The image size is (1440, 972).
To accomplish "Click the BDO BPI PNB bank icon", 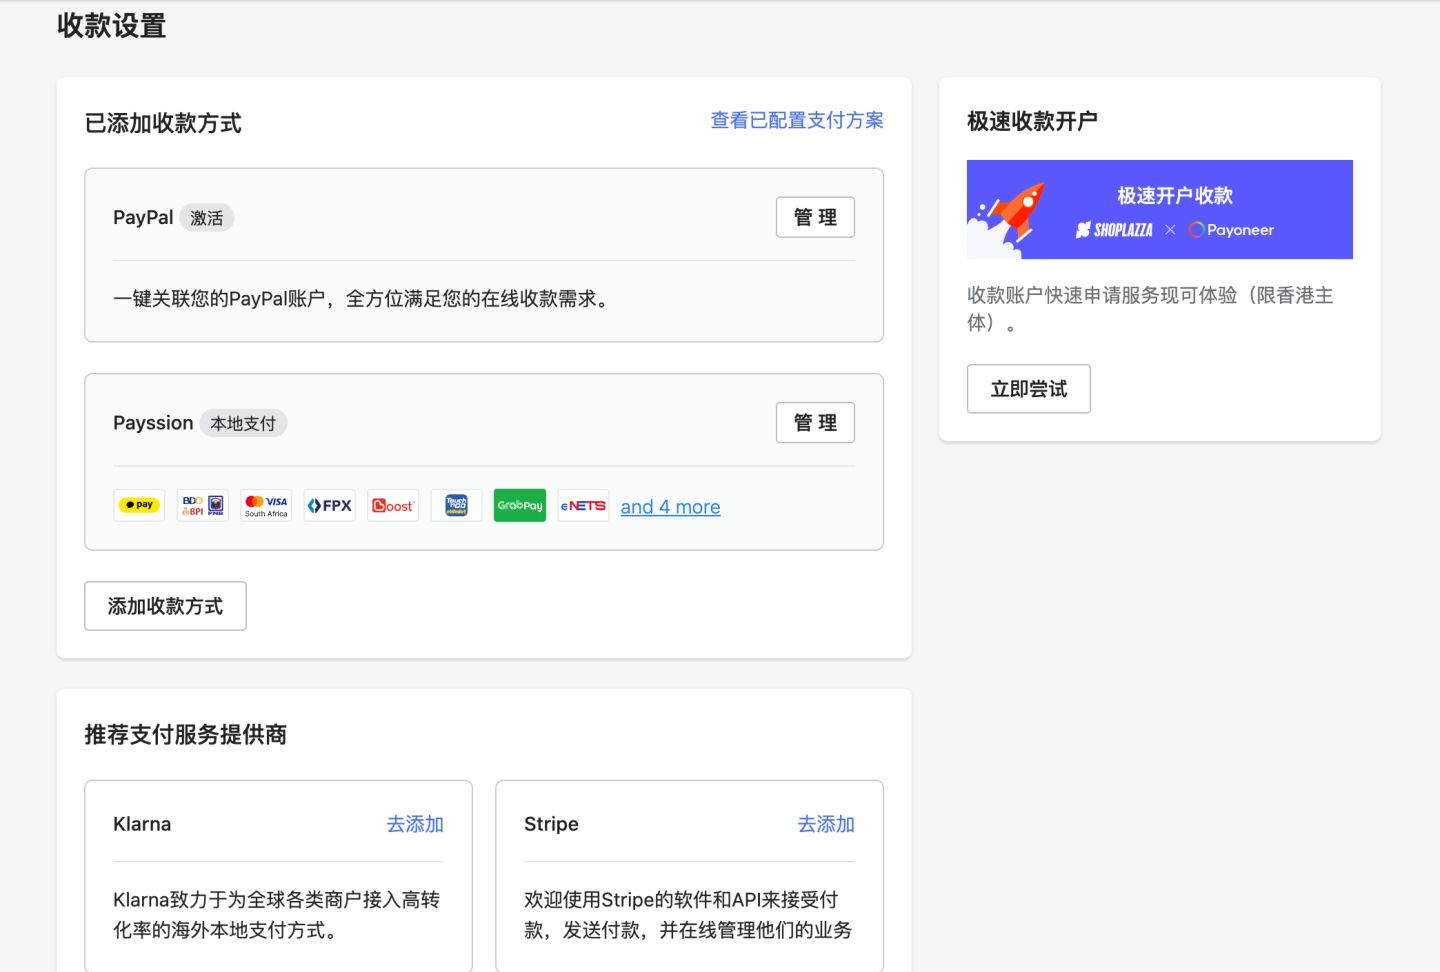I will click(203, 505).
